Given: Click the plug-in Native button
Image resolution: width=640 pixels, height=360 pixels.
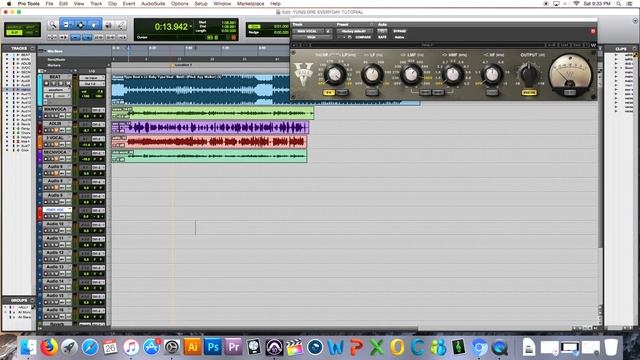Looking at the screenshot, I should [x=399, y=37].
